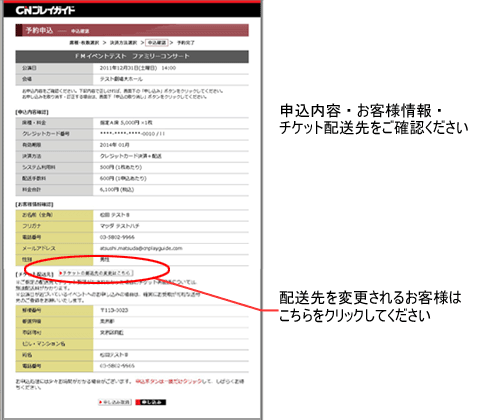This screenshot has width=500, height=420.
Task: Open the ticket mailing address change link
Action: tap(96, 273)
